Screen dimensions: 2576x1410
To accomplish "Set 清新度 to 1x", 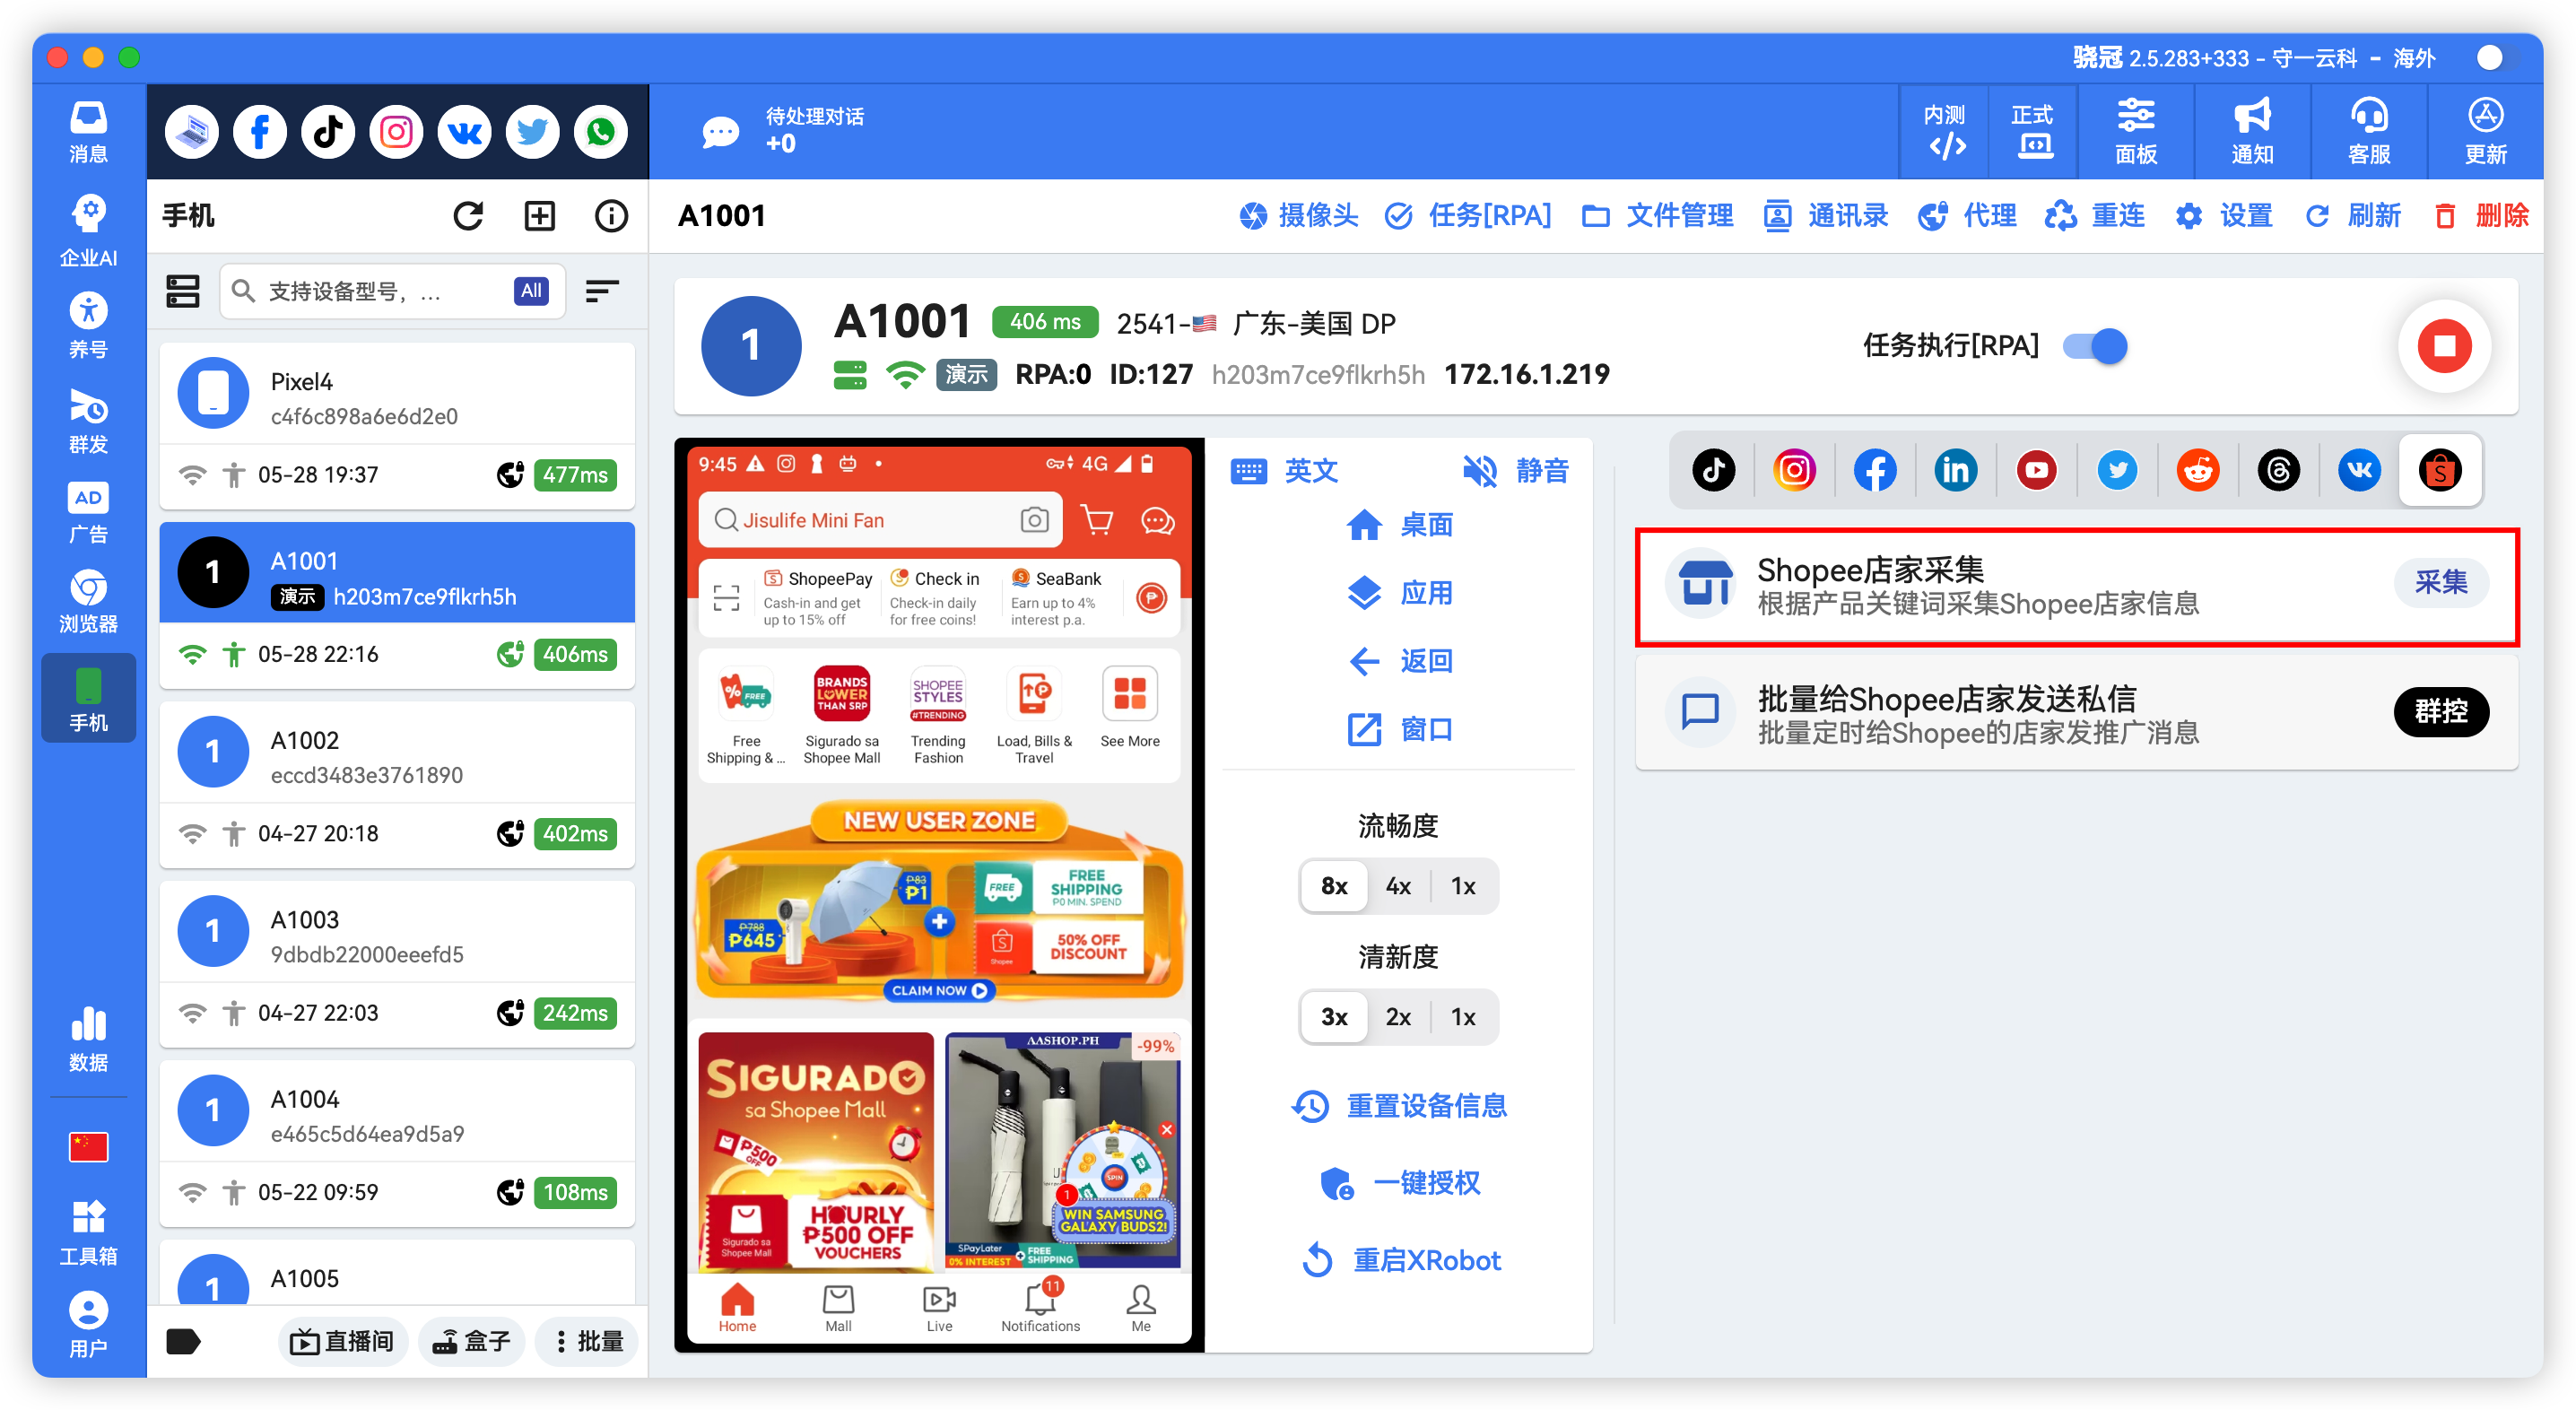I will pos(1463,1017).
